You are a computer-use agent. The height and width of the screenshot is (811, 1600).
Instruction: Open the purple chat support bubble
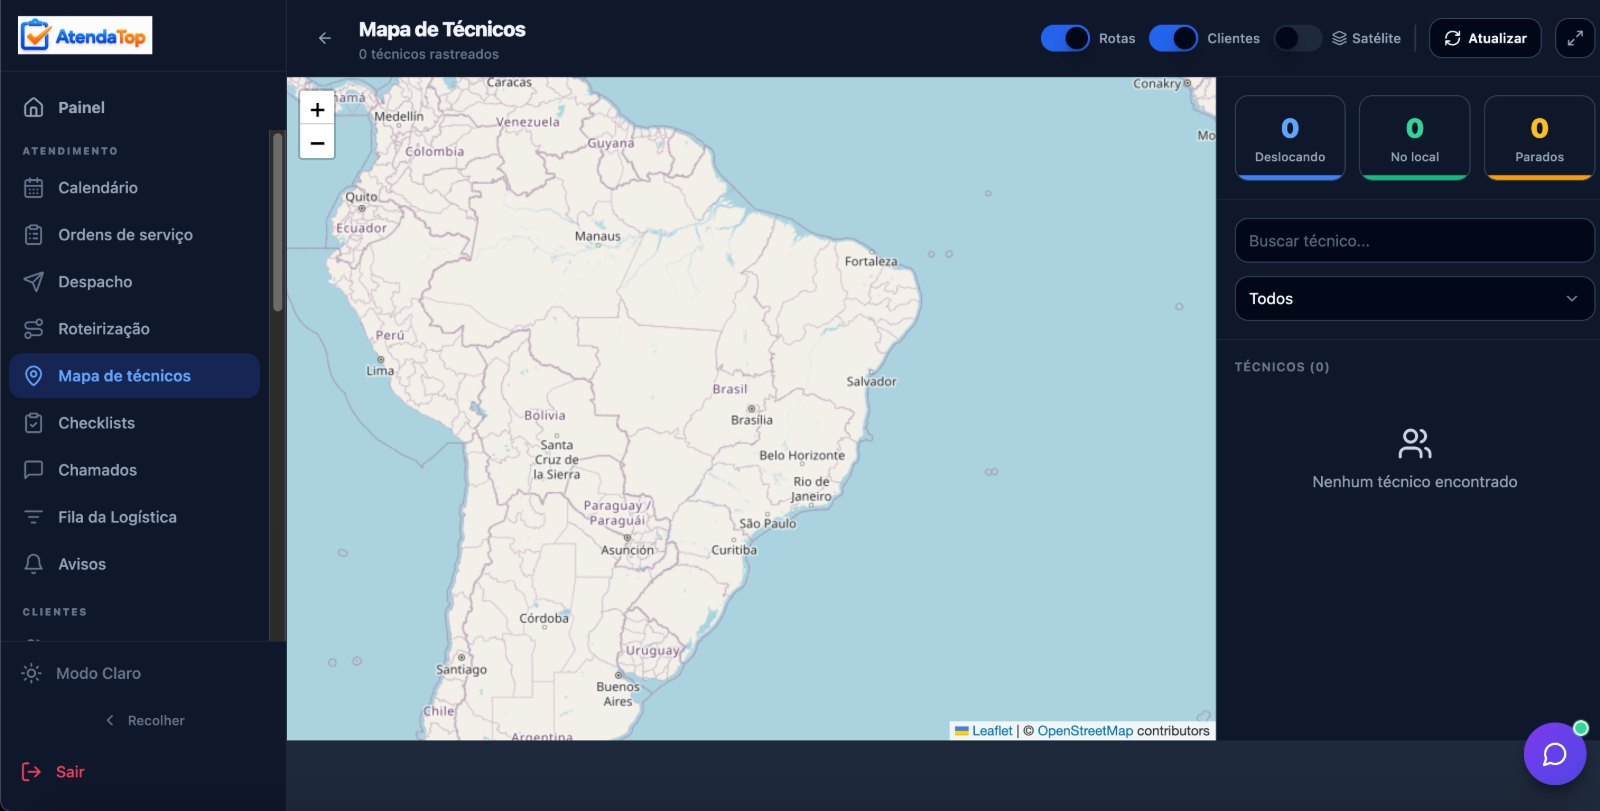pyautogui.click(x=1554, y=753)
